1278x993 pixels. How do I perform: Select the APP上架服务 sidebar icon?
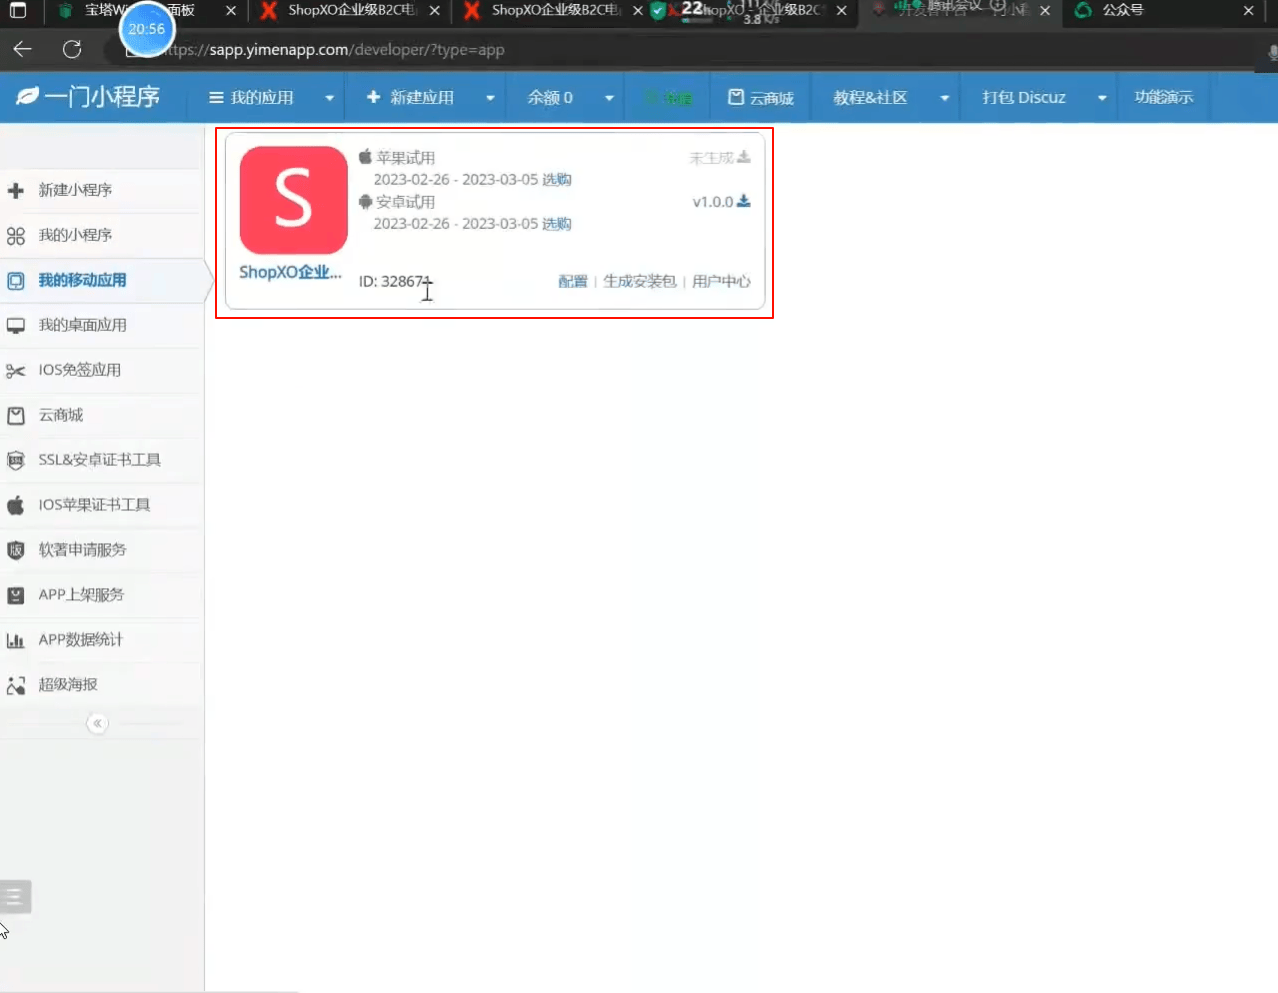16,595
